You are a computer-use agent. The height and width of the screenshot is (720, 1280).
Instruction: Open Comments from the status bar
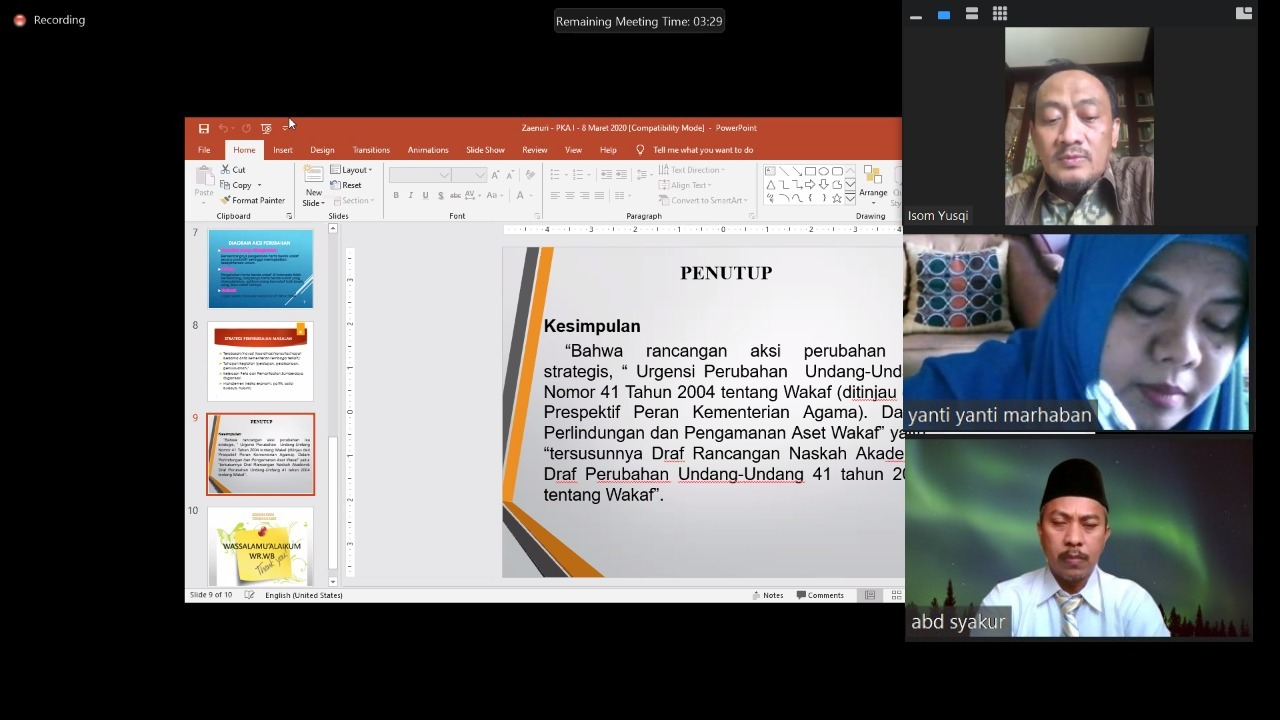point(820,595)
